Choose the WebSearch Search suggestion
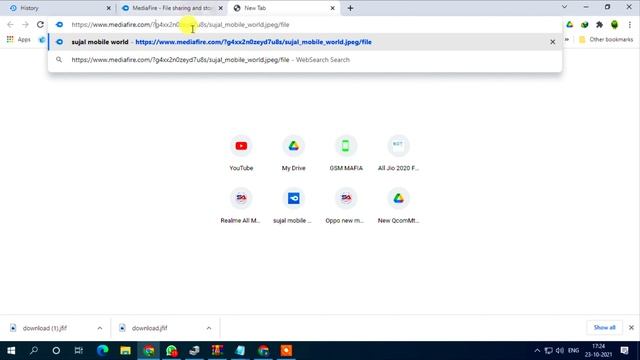The height and width of the screenshot is (360, 640). point(305,60)
